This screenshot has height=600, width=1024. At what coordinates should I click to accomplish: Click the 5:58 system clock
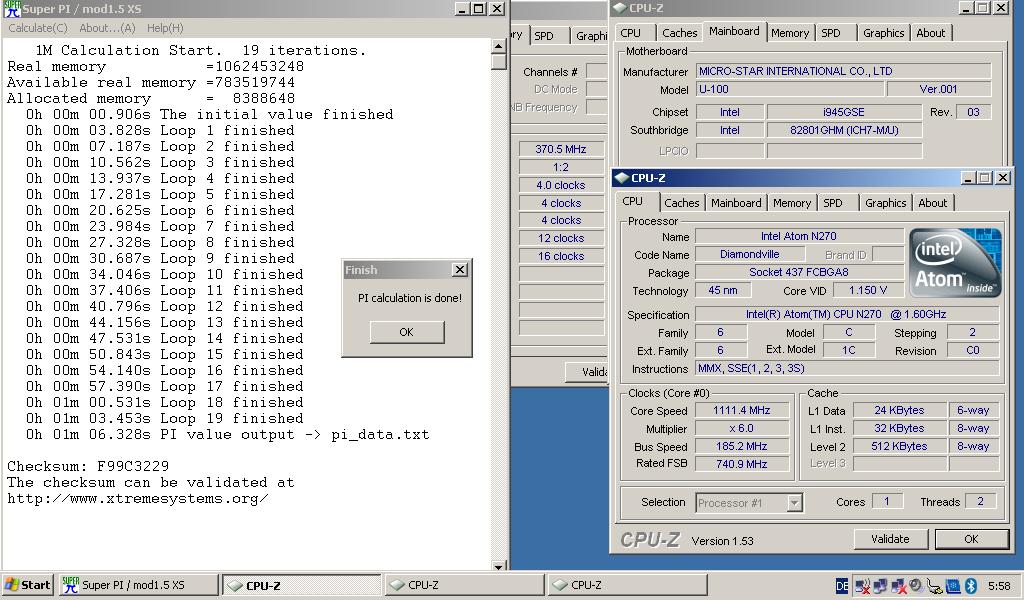coord(999,586)
